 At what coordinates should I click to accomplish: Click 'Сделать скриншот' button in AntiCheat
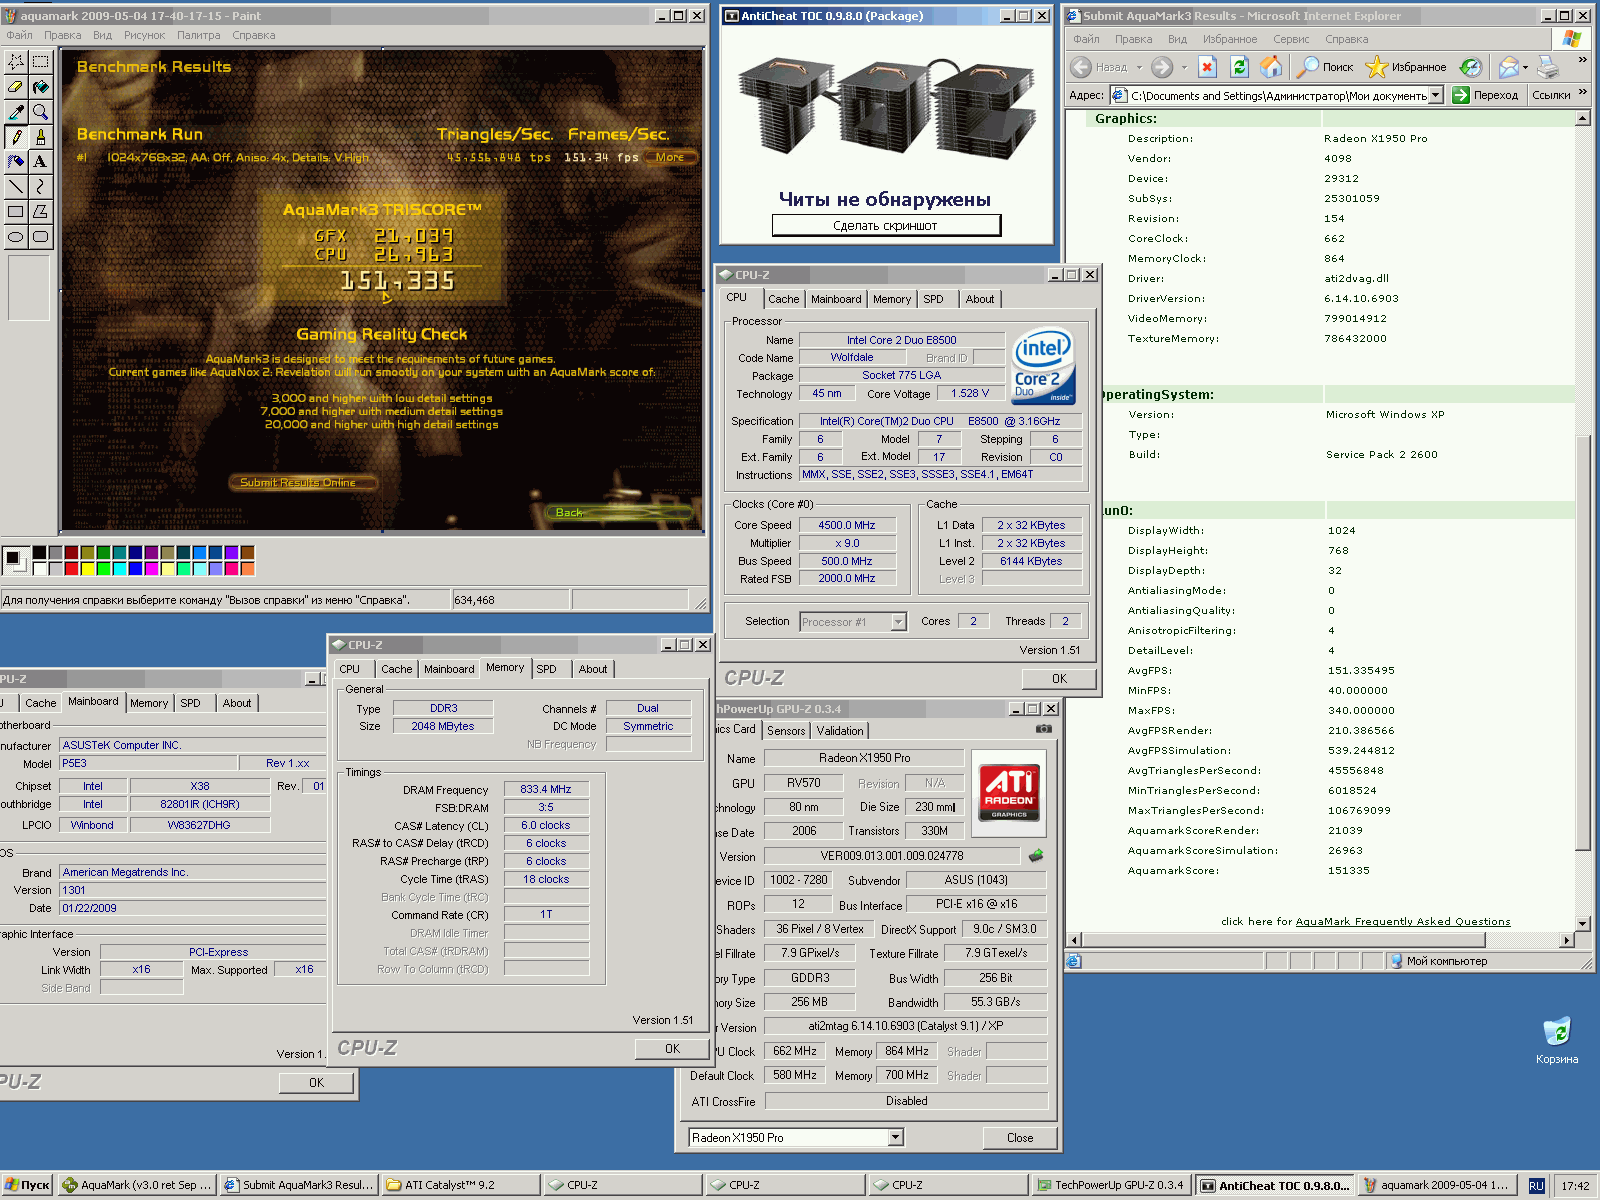point(886,226)
